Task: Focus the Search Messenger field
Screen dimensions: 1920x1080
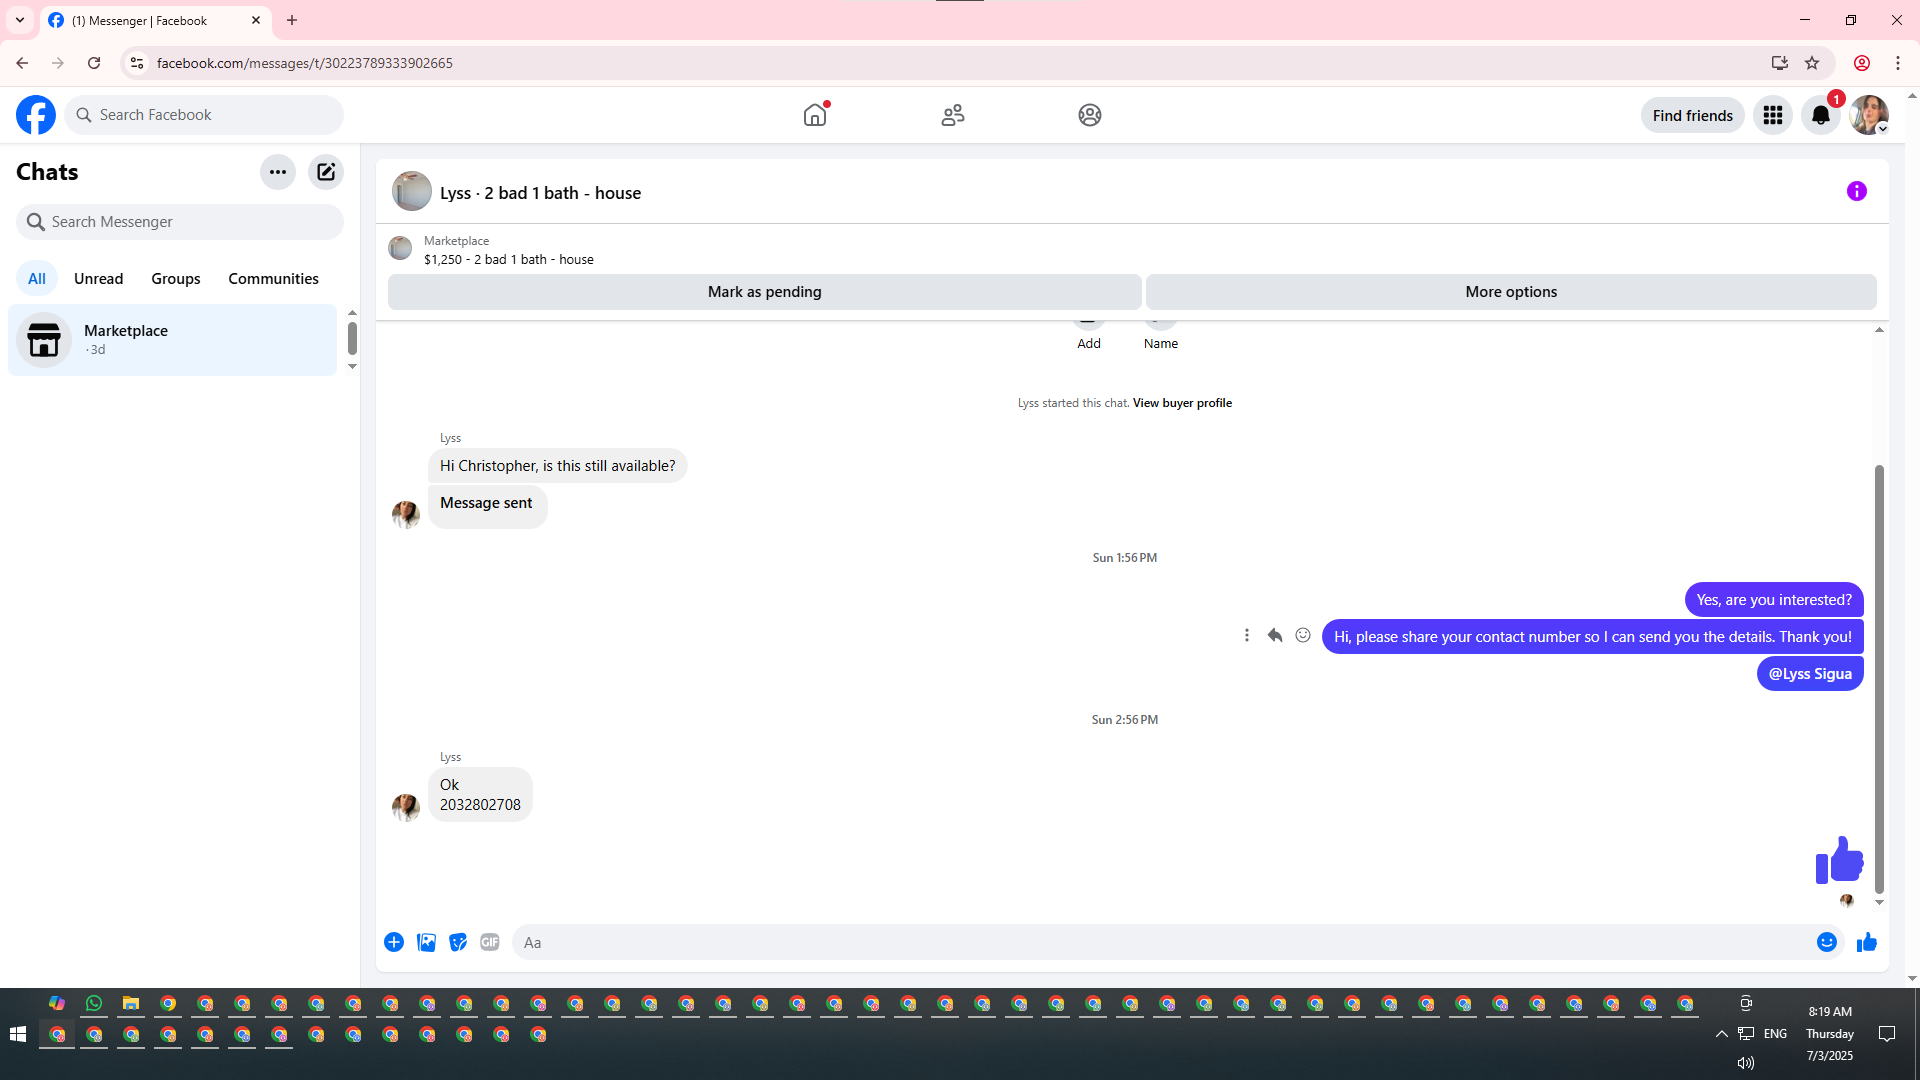Action: (x=180, y=222)
